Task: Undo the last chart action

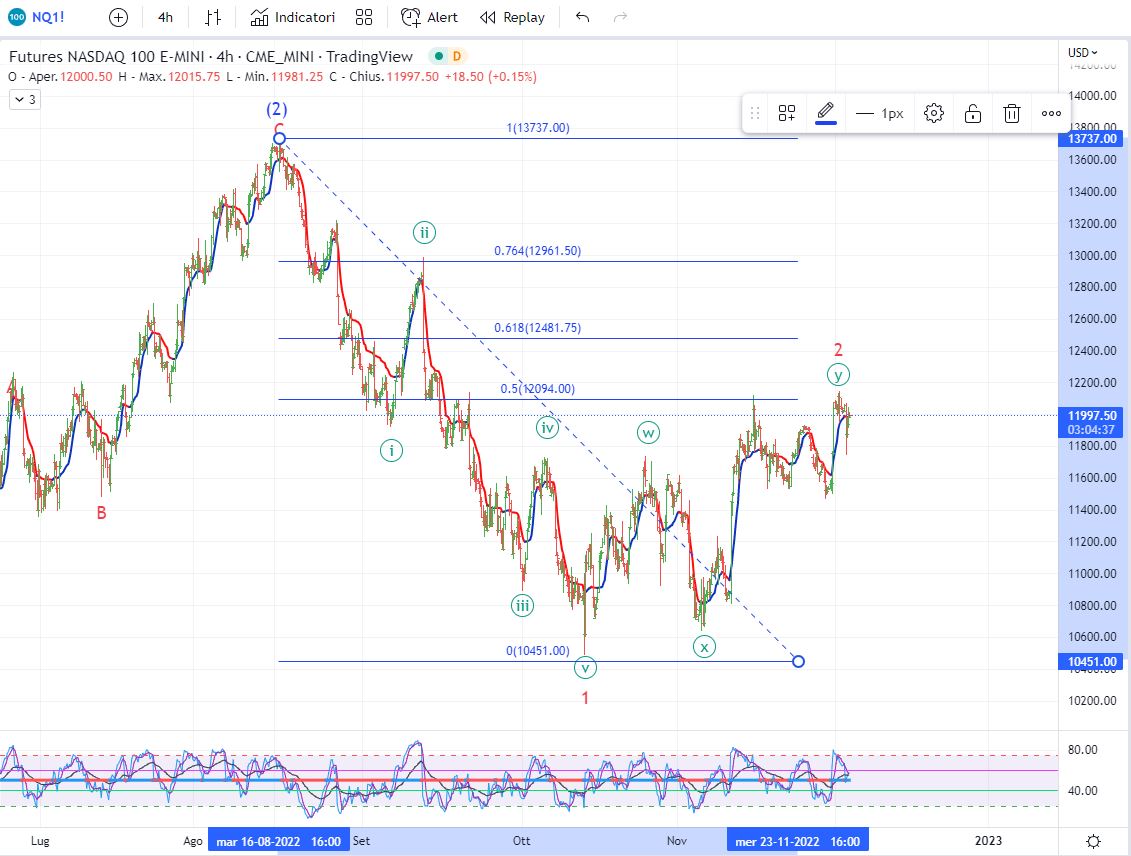Action: [x=583, y=17]
